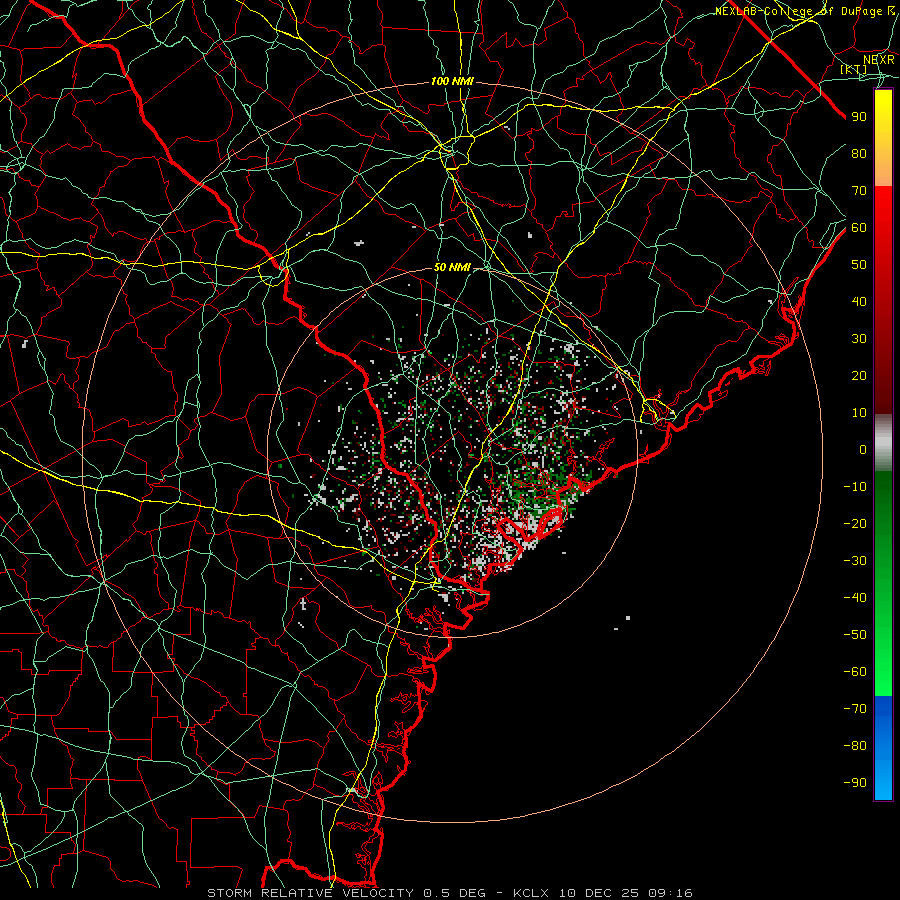Image resolution: width=900 pixels, height=900 pixels.
Task: Click the "STORM RELATIVE VELOCITY 0.5 DEG" caption
Action: tap(346, 893)
